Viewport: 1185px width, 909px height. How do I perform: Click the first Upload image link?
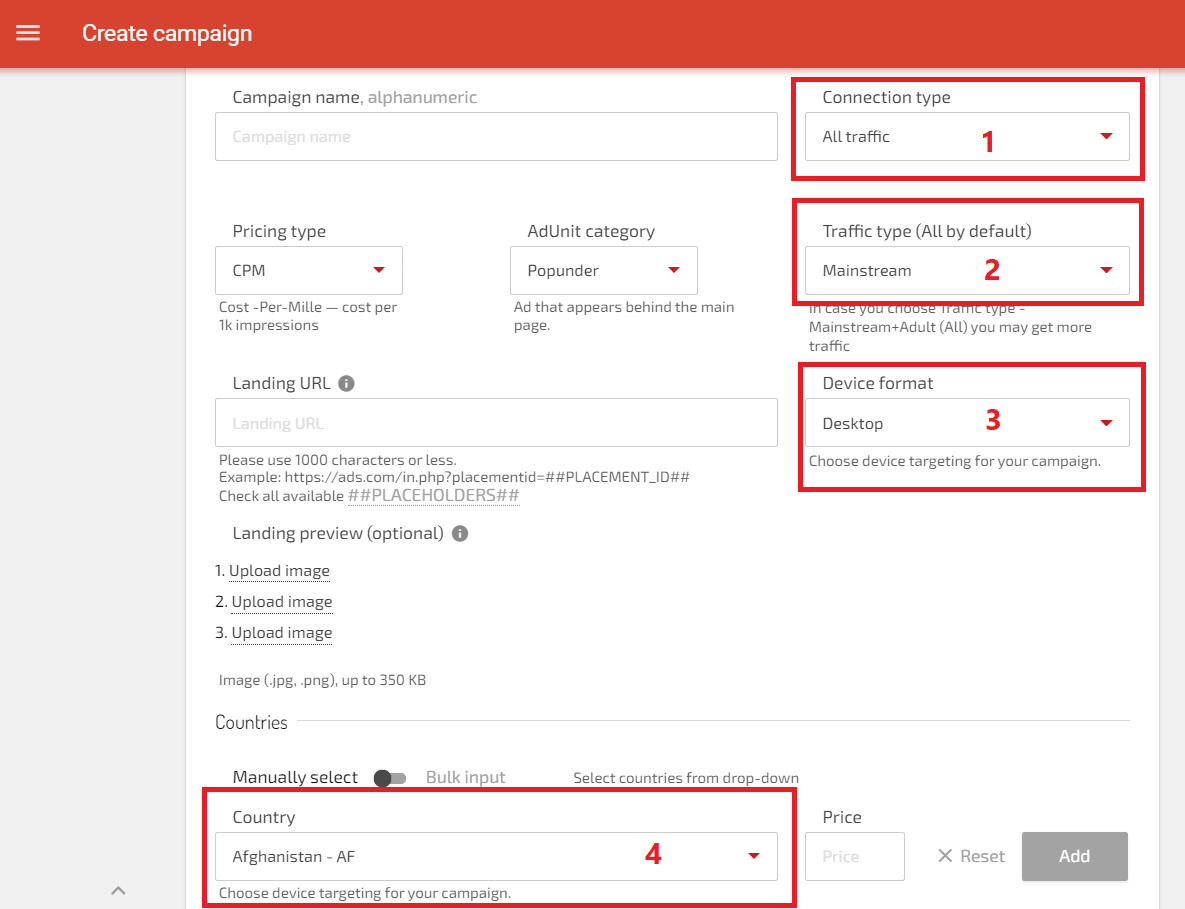(x=279, y=571)
